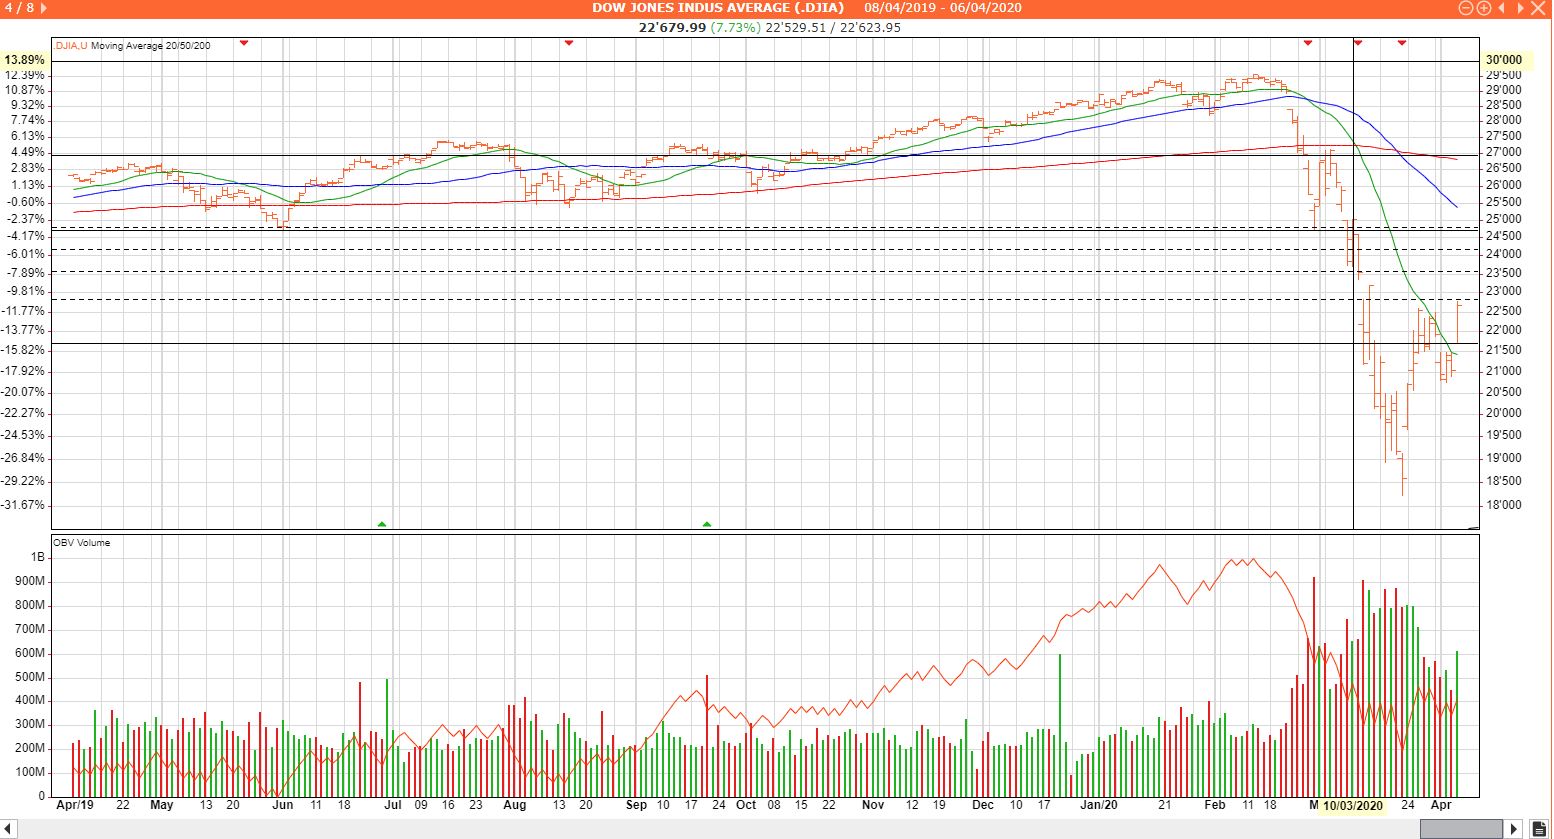Go to previous chart using left arrow
Viewport: 1554px width, 839px height.
point(1502,8)
